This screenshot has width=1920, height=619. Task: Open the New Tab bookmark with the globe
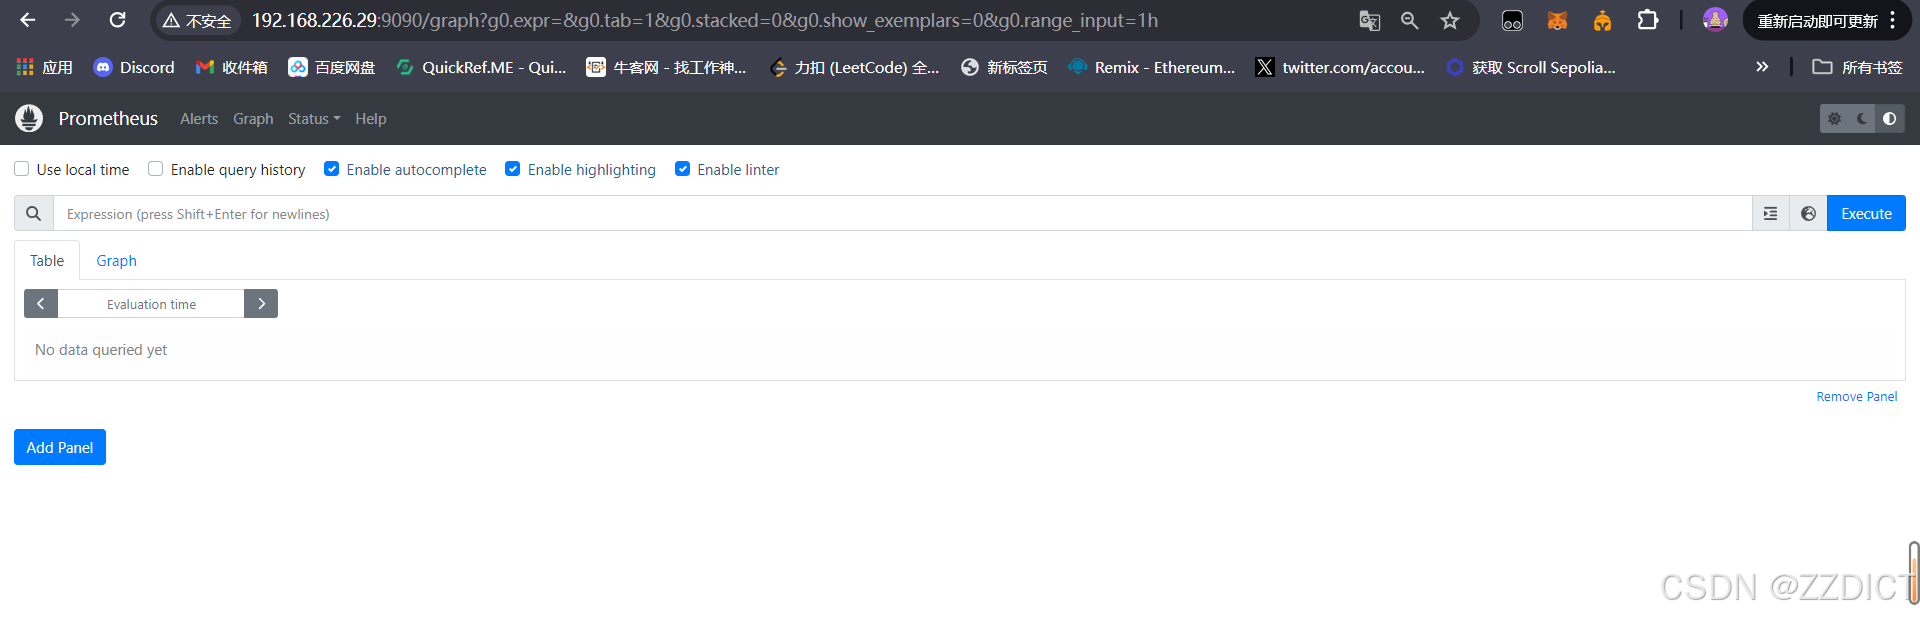click(x=1004, y=67)
